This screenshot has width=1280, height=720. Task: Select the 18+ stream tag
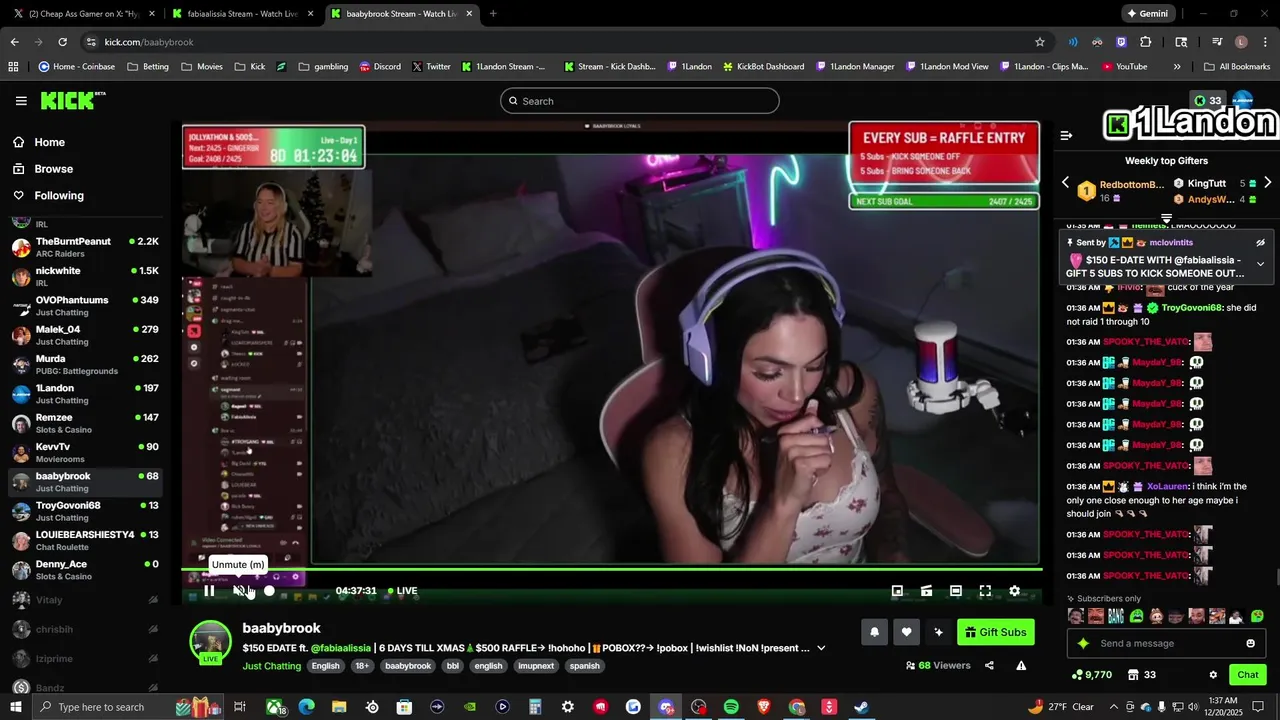tap(361, 666)
